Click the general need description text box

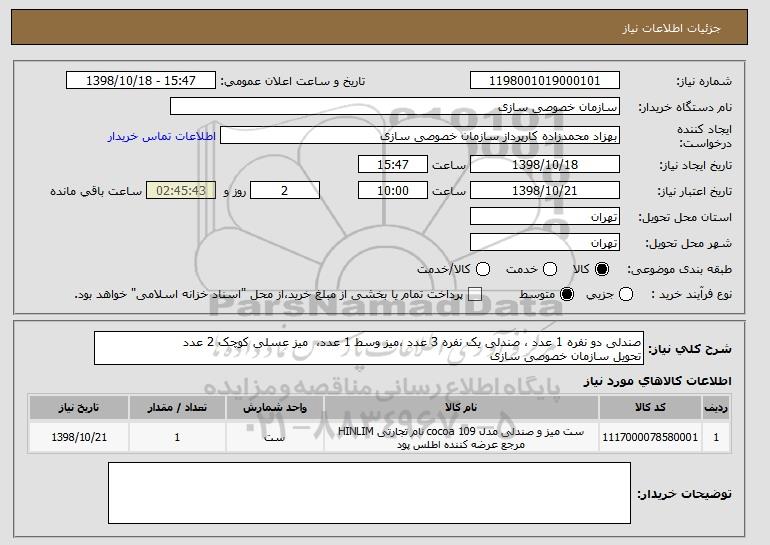point(369,348)
